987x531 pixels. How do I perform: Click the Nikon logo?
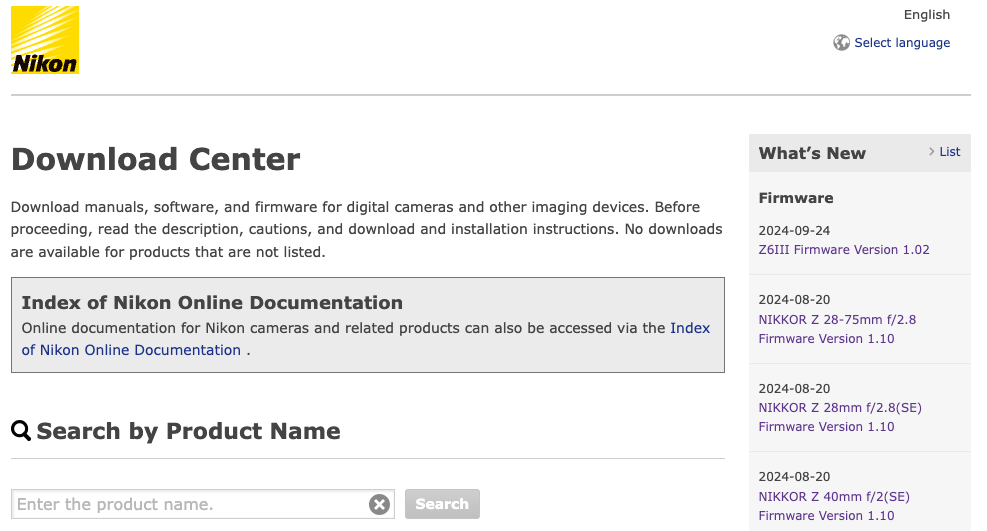coord(45,40)
